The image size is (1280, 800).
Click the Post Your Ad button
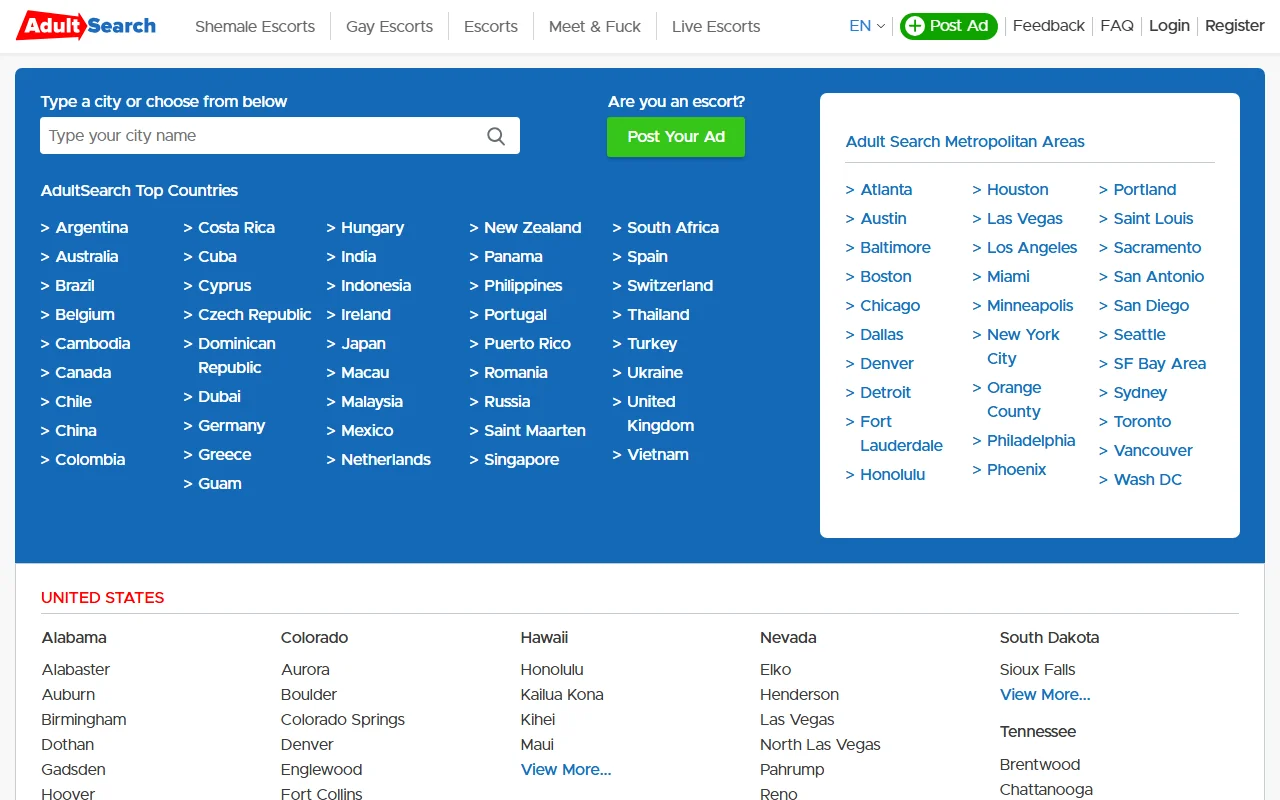pos(676,137)
